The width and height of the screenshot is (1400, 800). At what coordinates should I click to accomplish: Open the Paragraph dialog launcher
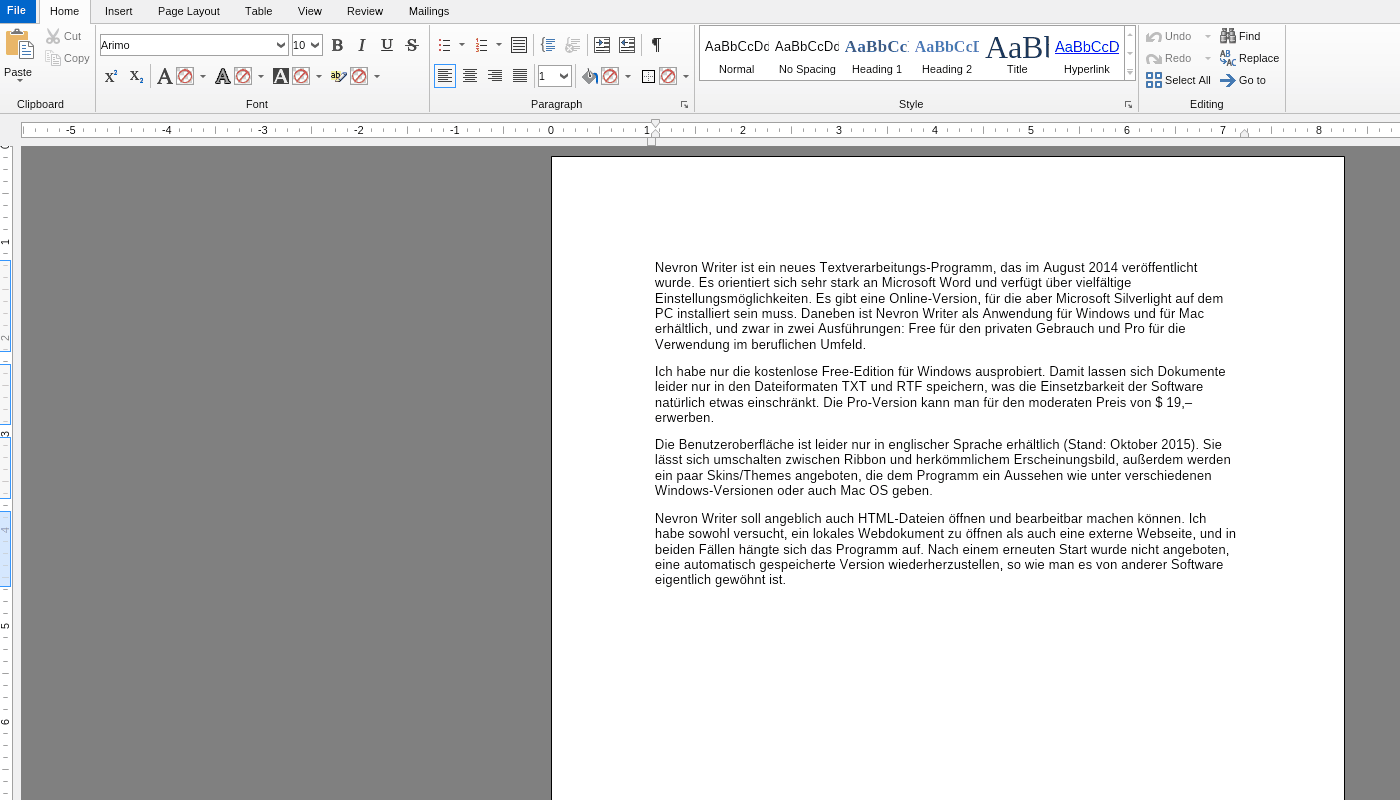coord(685,104)
